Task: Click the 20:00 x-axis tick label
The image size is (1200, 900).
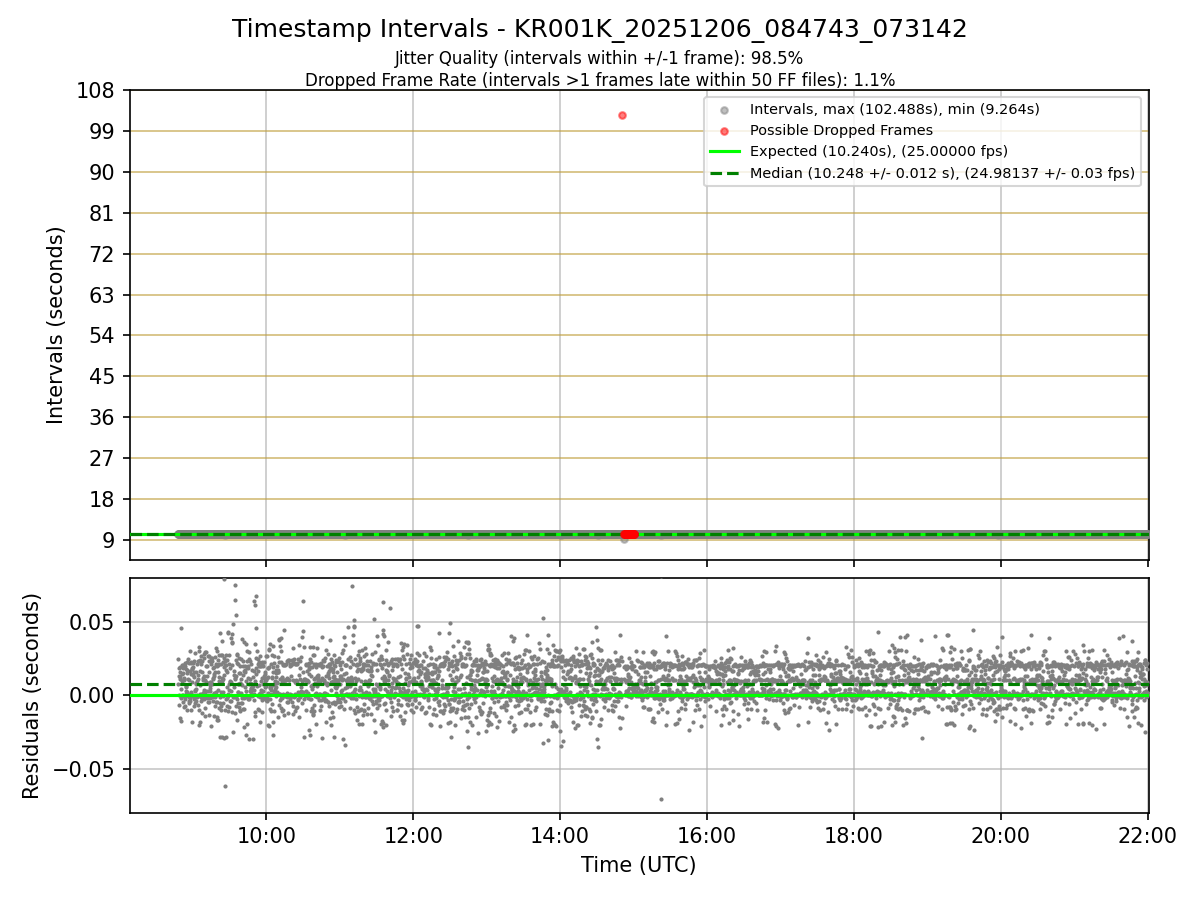Action: point(1001,836)
